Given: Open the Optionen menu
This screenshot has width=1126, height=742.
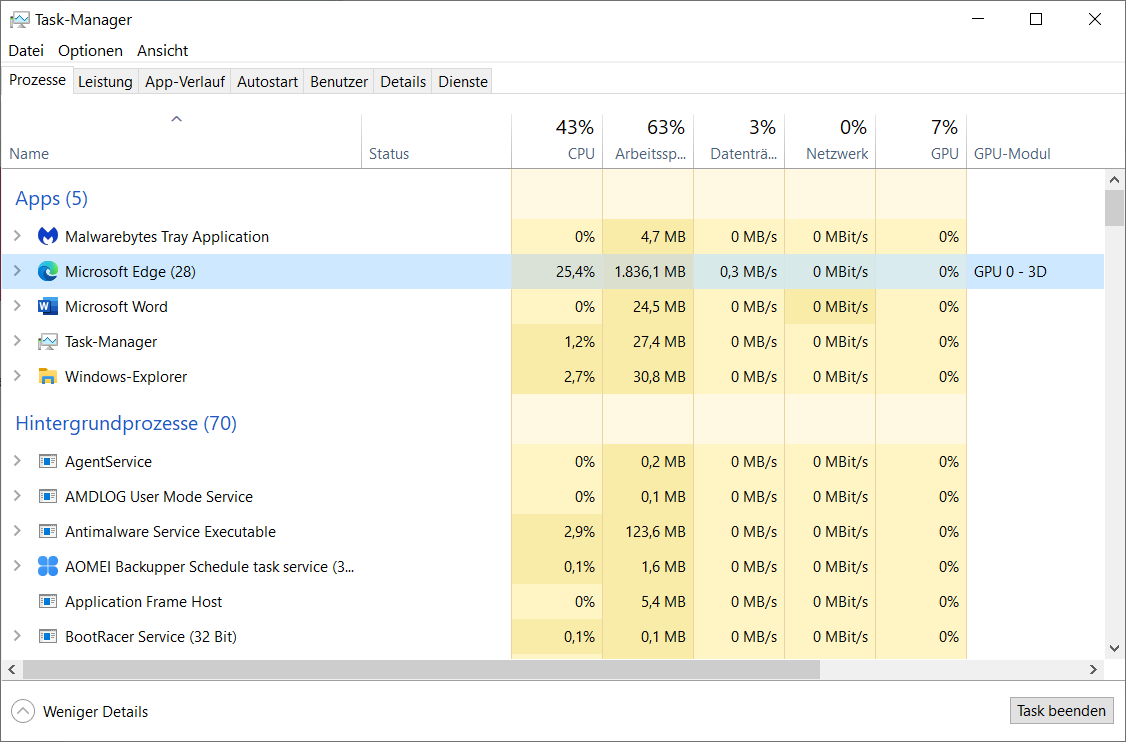Looking at the screenshot, I should [x=90, y=50].
